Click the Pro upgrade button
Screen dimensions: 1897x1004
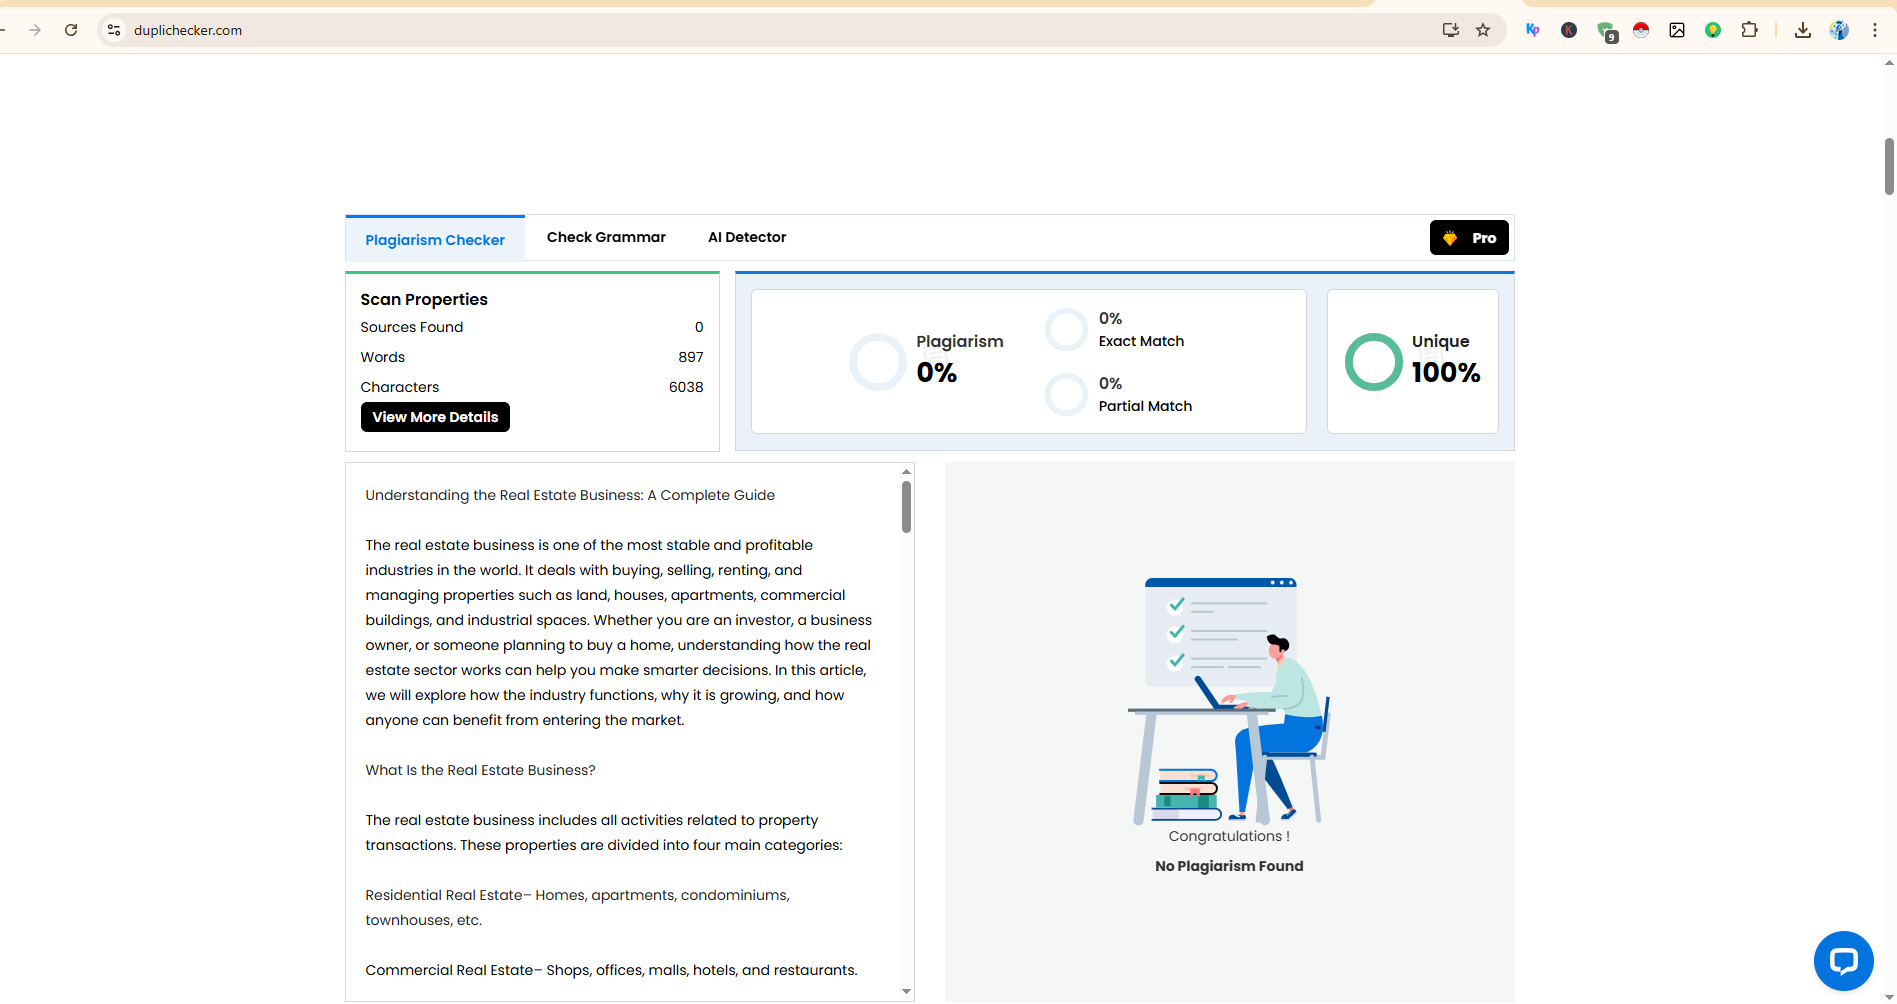(x=1468, y=237)
